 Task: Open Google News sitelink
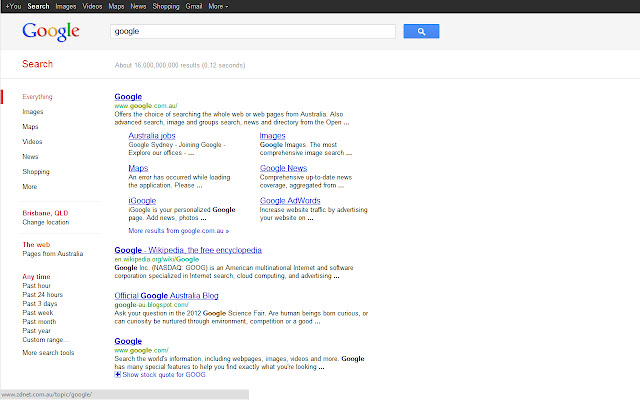[283, 168]
